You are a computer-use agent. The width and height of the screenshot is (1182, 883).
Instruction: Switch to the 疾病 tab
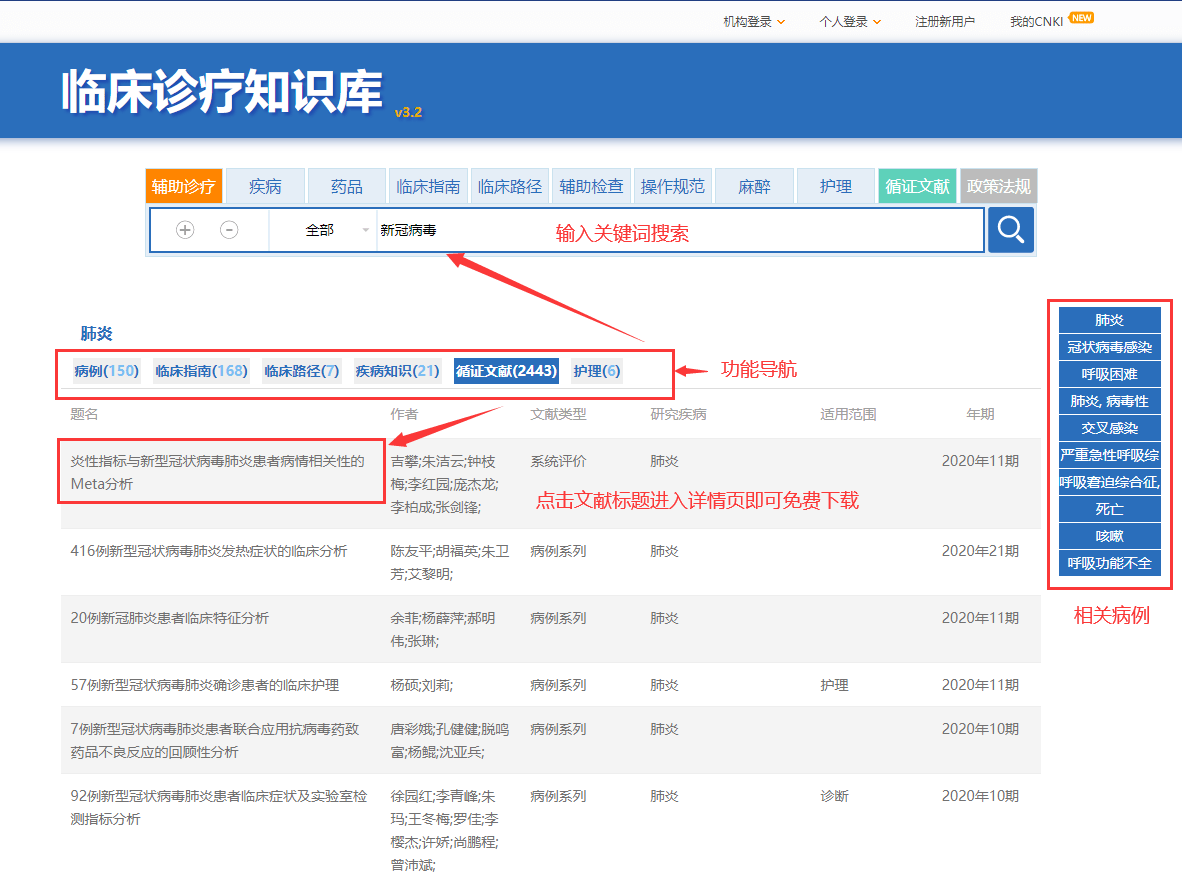point(265,186)
